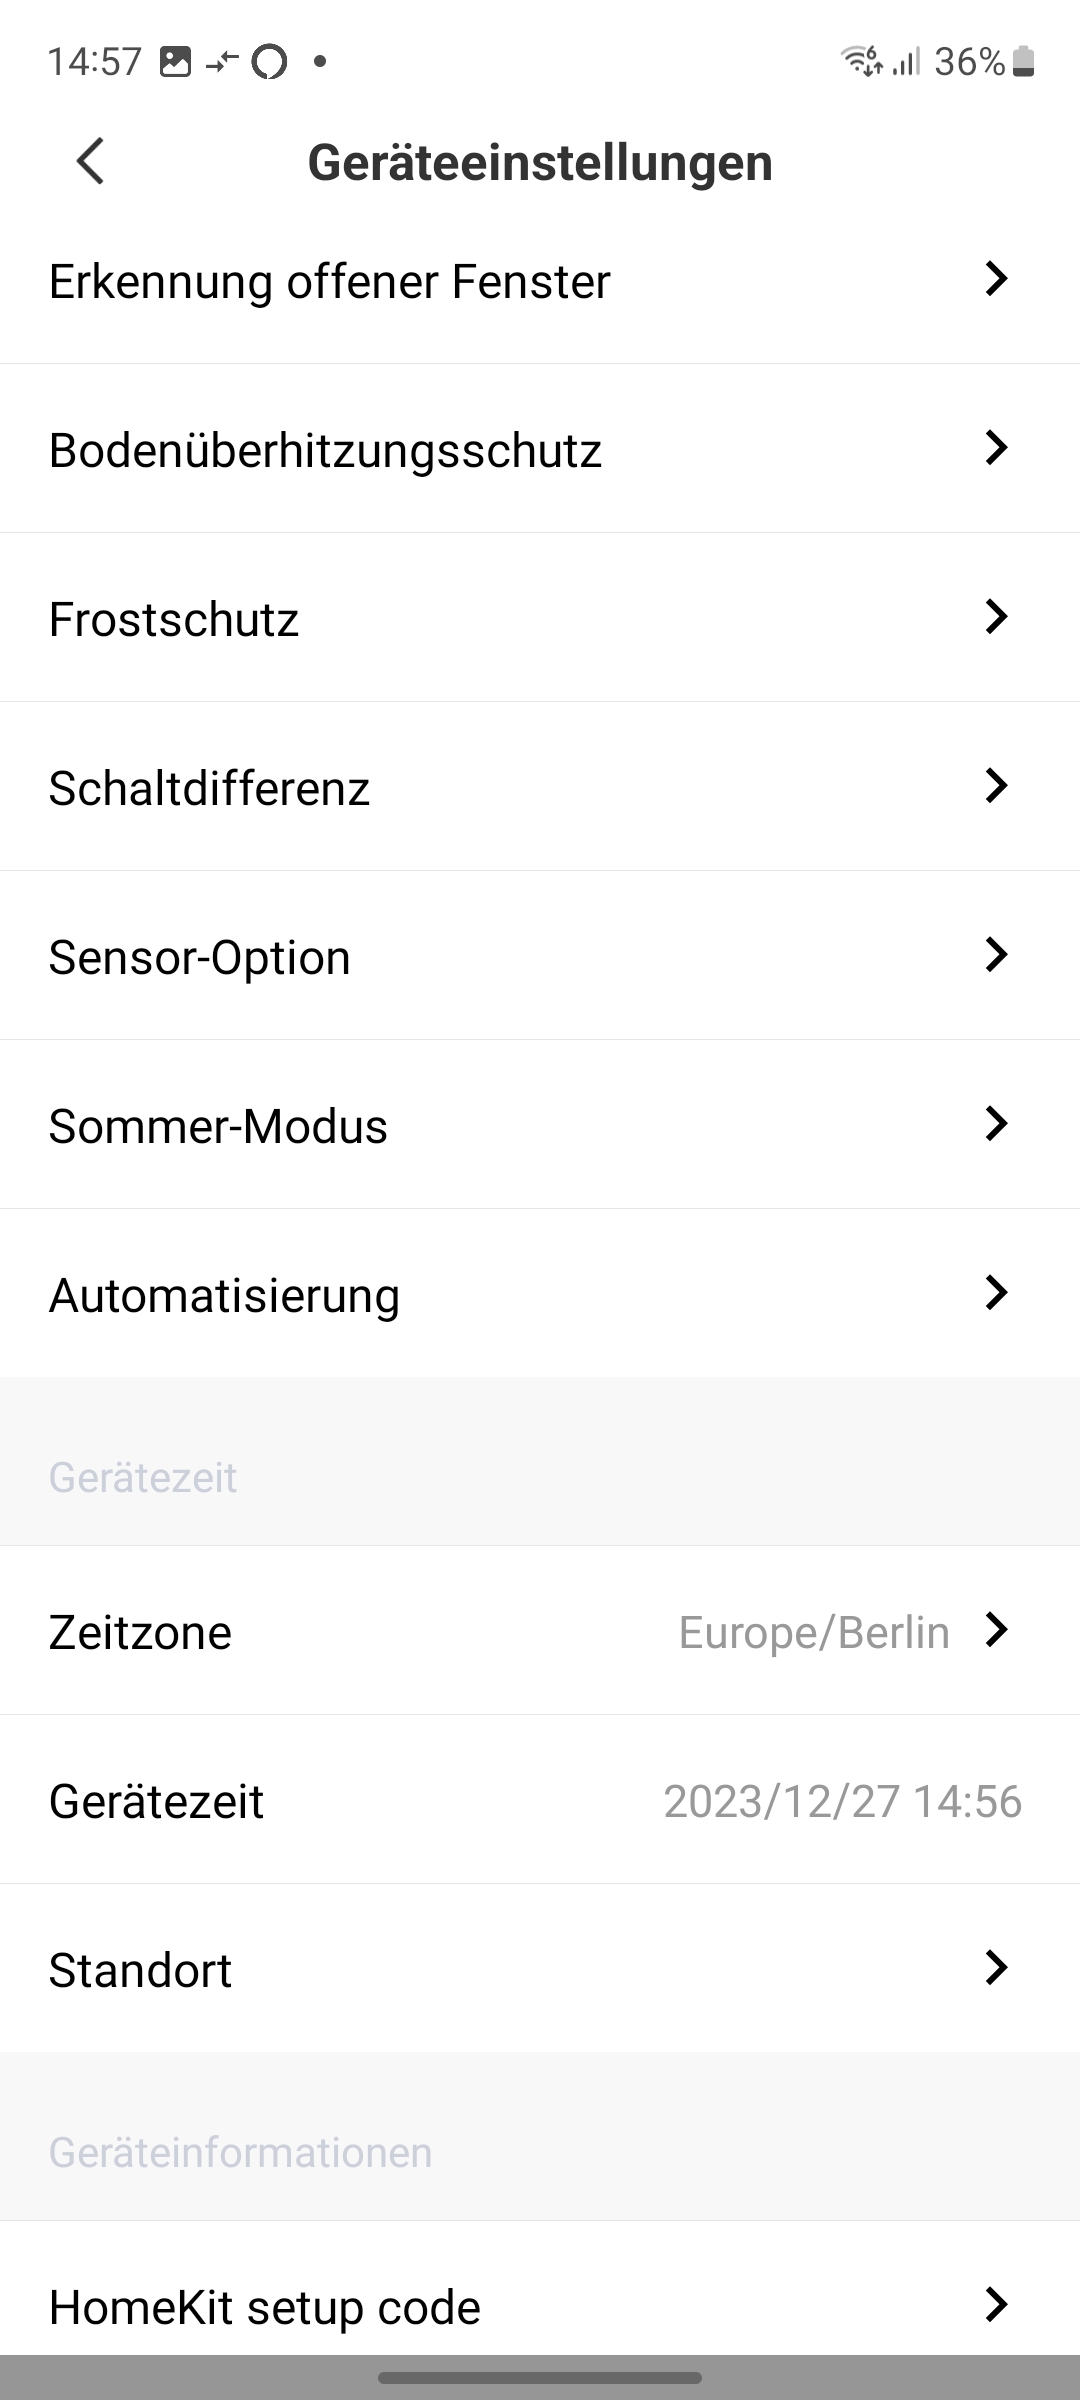The width and height of the screenshot is (1080, 2400).
Task: Tap the home gesture bar
Action: coord(540,2377)
